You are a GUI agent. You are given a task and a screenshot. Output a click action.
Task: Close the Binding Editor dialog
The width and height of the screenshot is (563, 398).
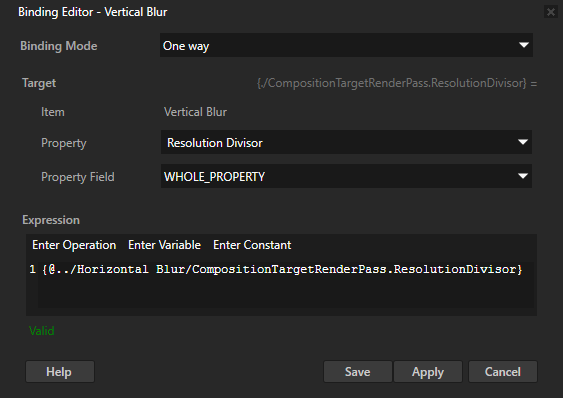coord(550,12)
